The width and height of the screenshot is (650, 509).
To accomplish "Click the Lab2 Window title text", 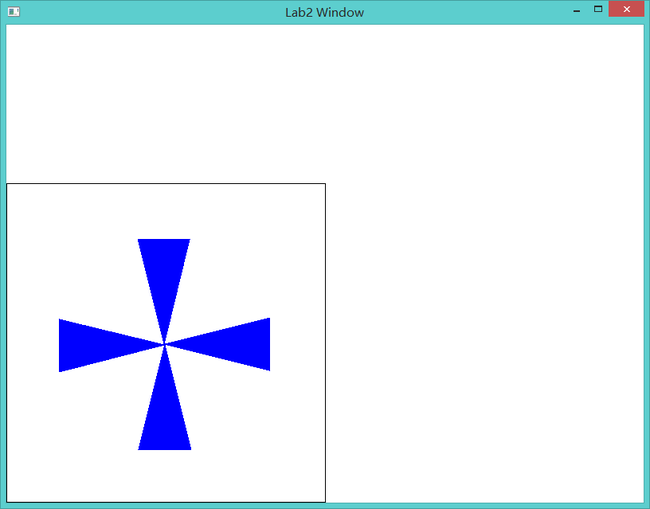I will tap(325, 12).
